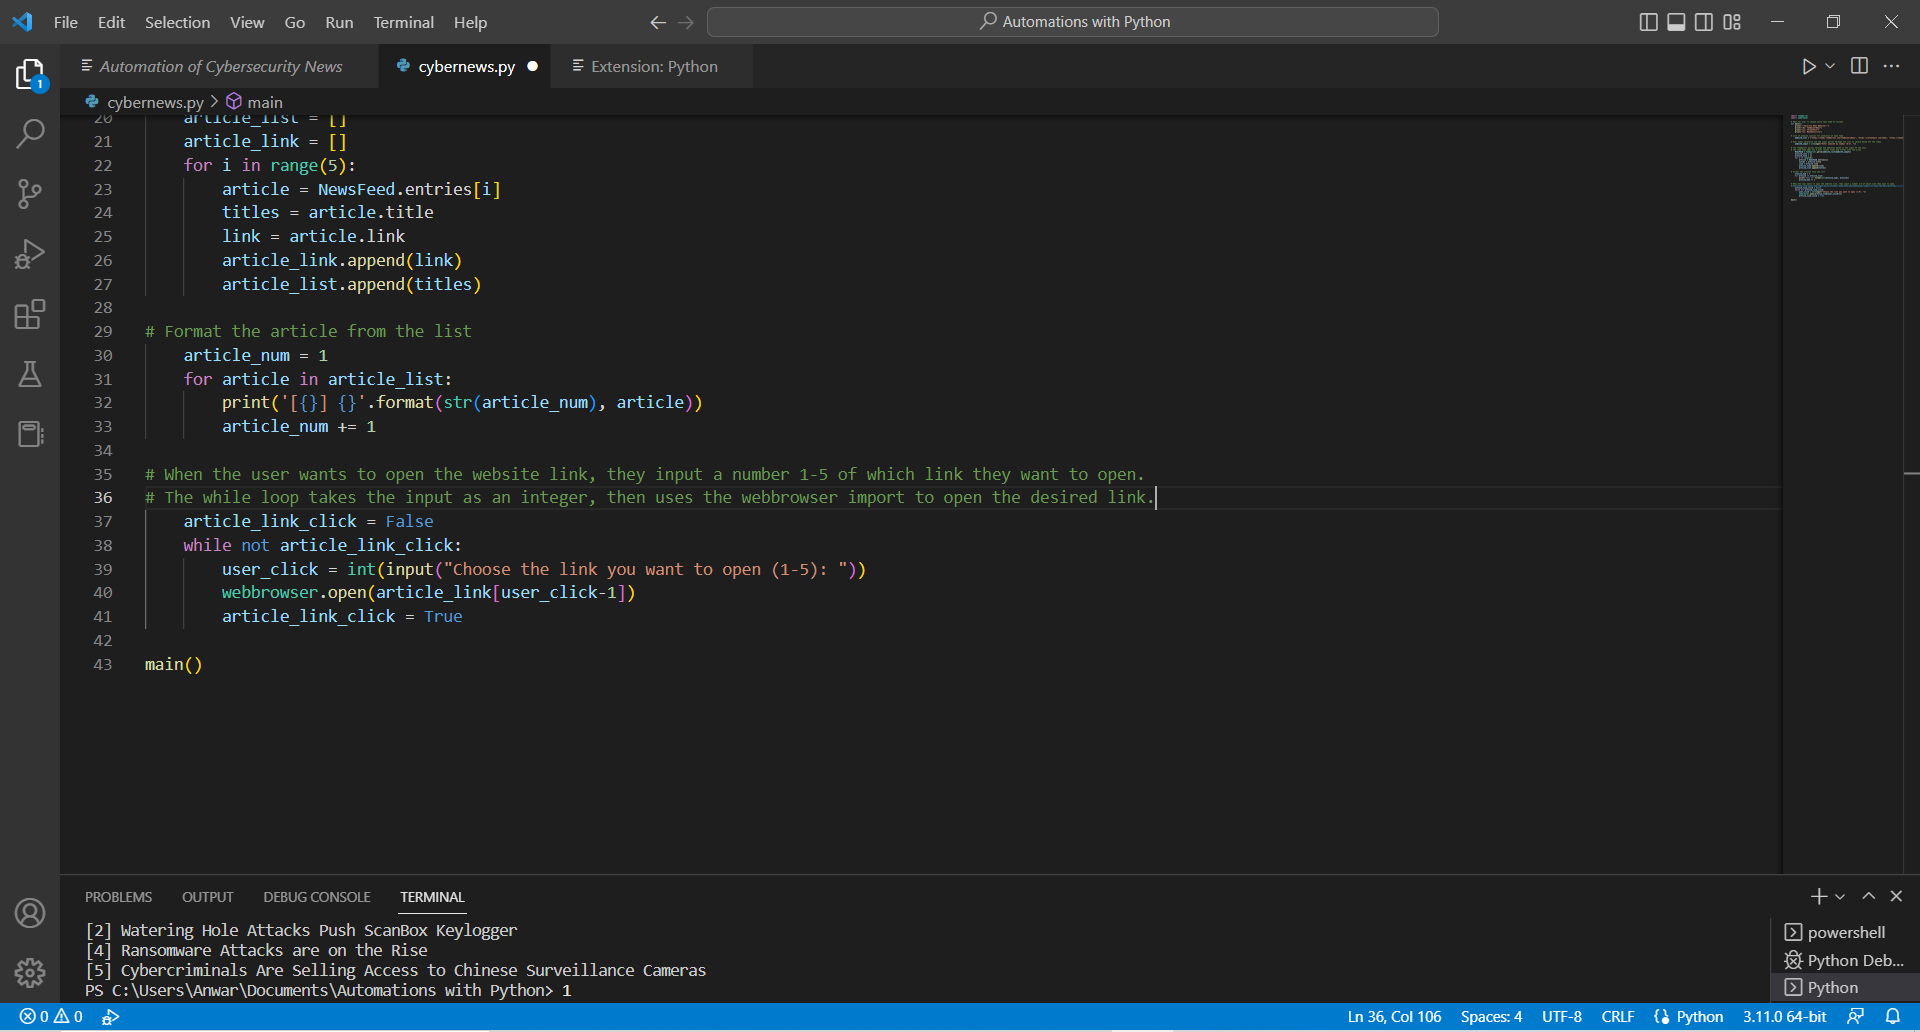The image size is (1920, 1032).
Task: Open the Go menu
Action: click(295, 22)
